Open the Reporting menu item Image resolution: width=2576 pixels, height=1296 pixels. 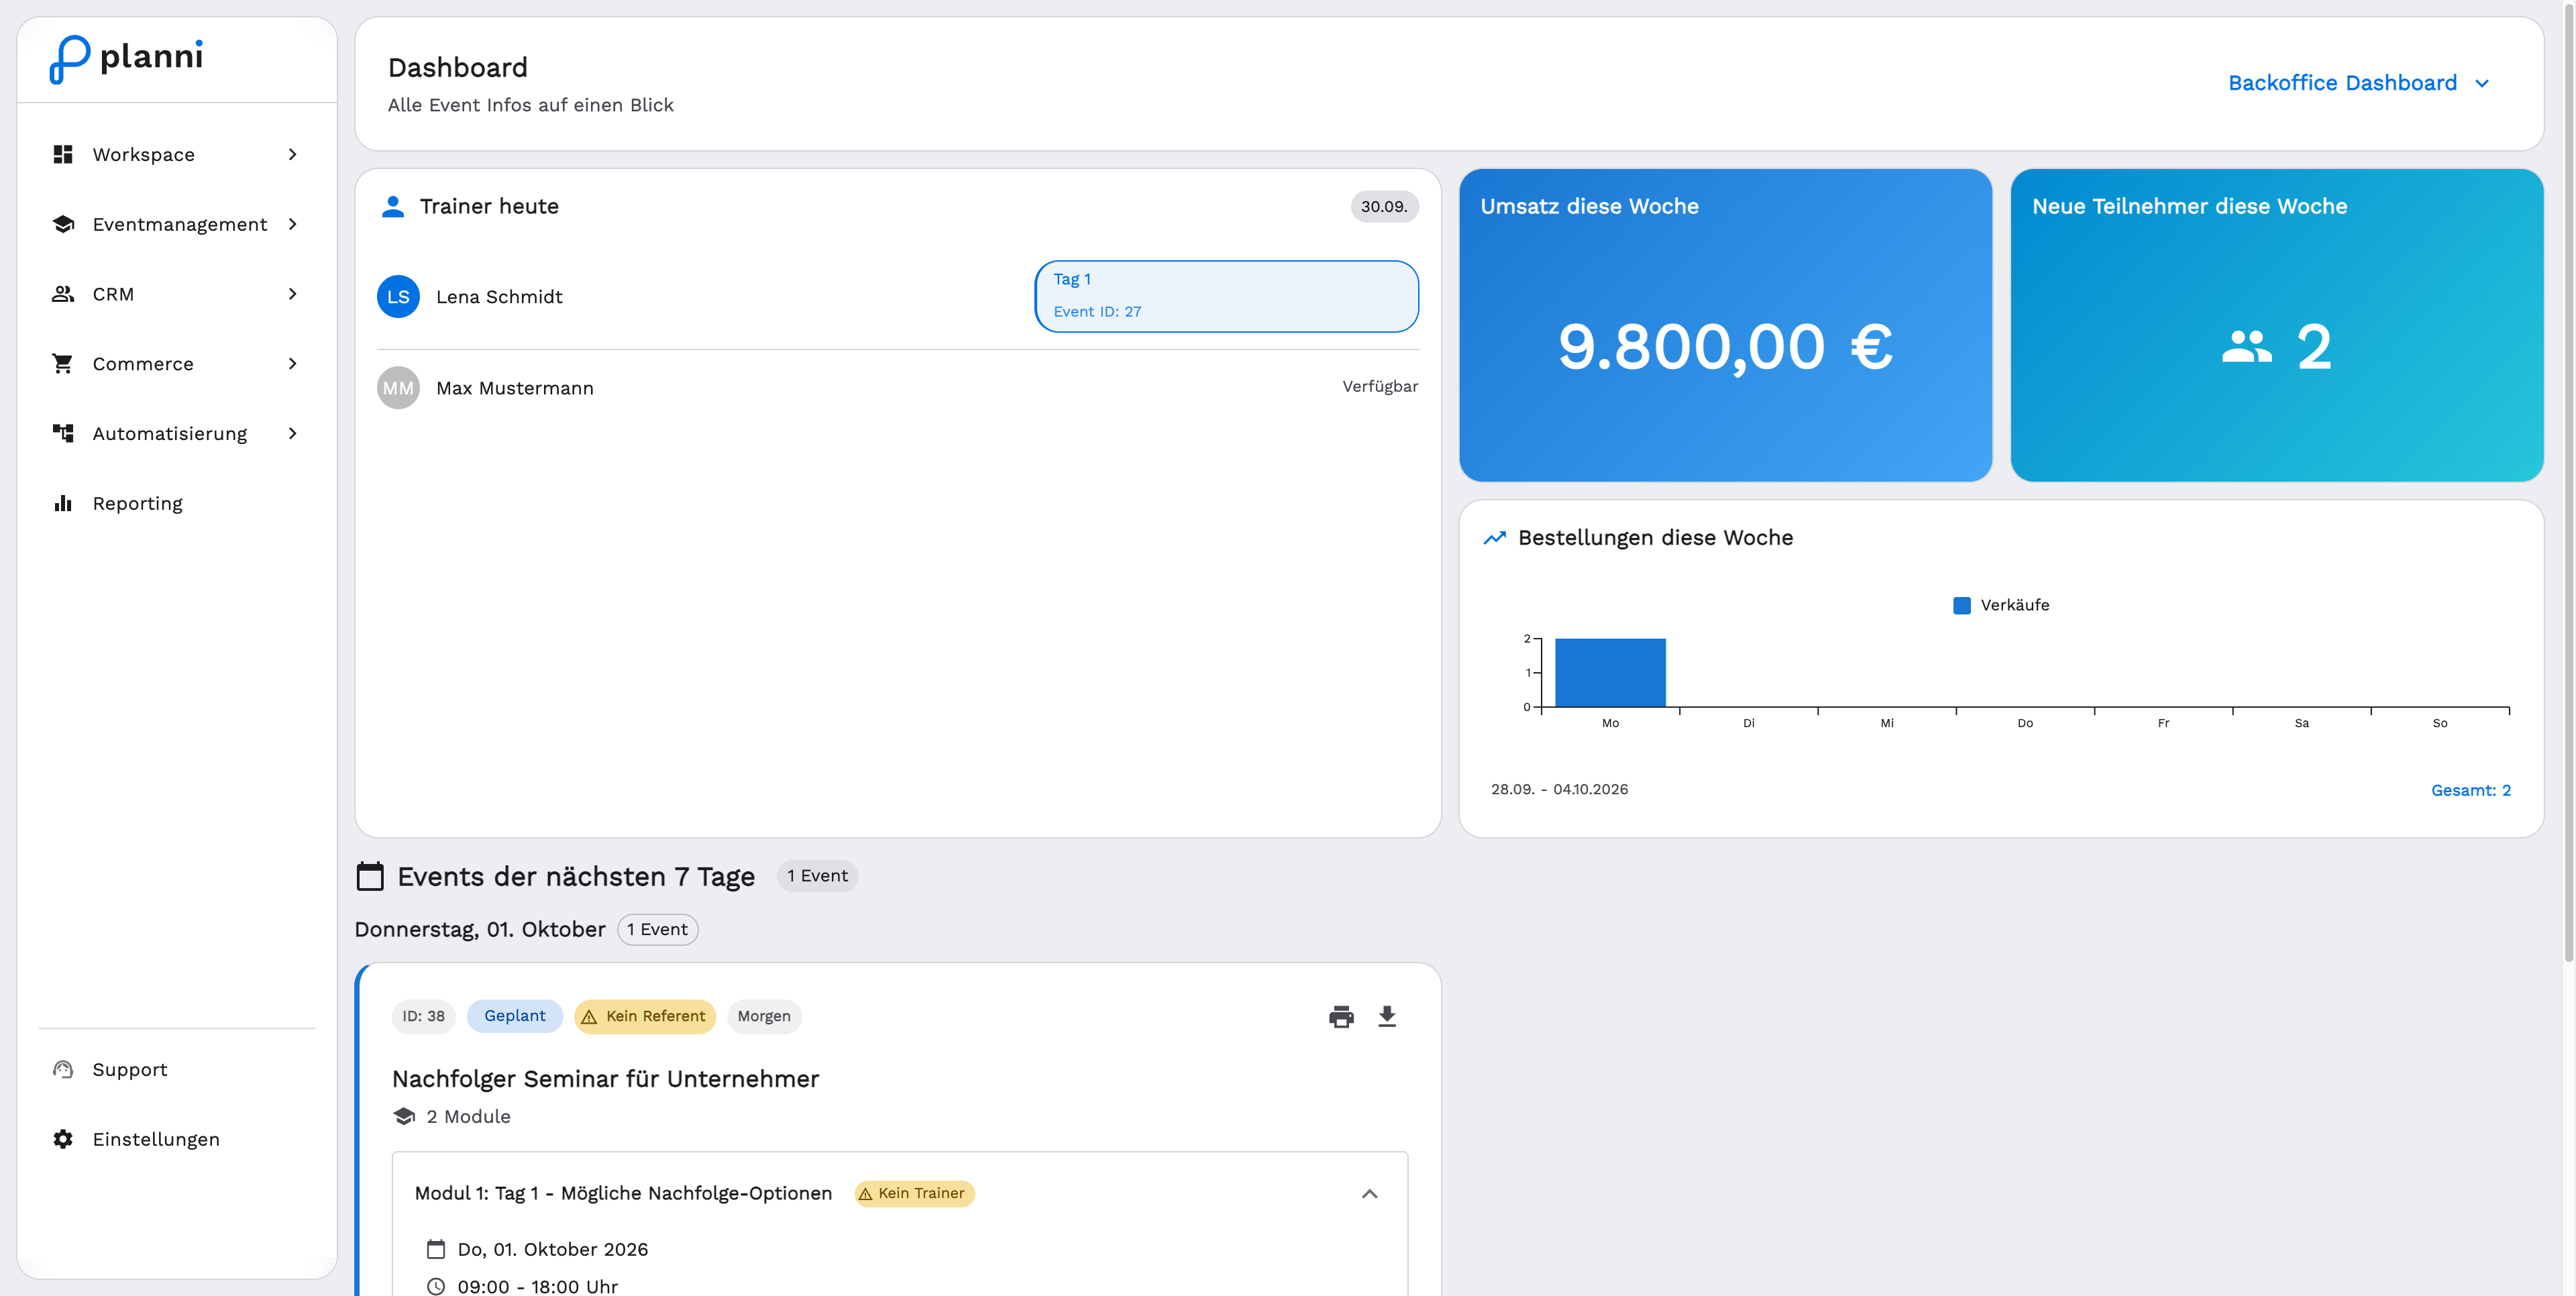(x=176, y=503)
